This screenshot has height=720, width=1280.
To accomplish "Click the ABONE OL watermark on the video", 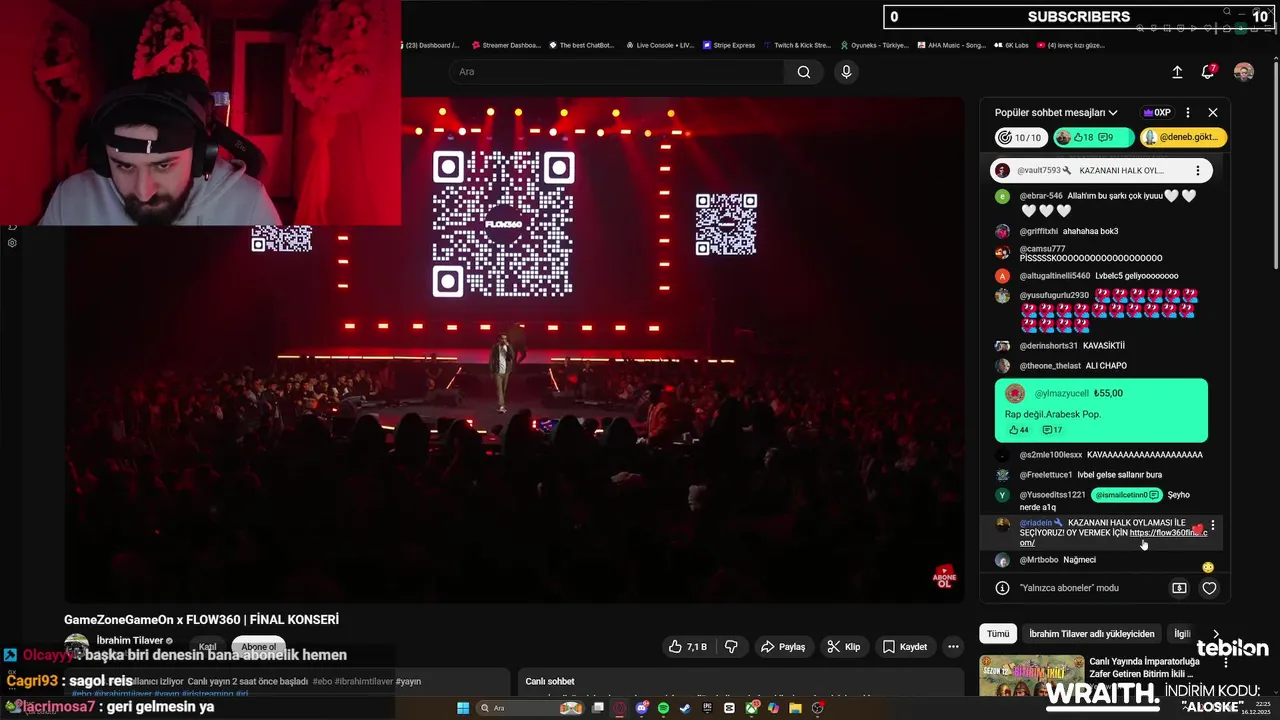I will [x=944, y=577].
